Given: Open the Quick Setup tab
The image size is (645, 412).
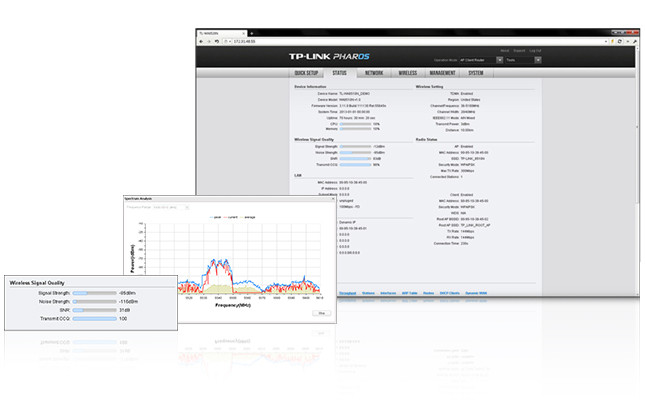Looking at the screenshot, I should pyautogui.click(x=306, y=73).
